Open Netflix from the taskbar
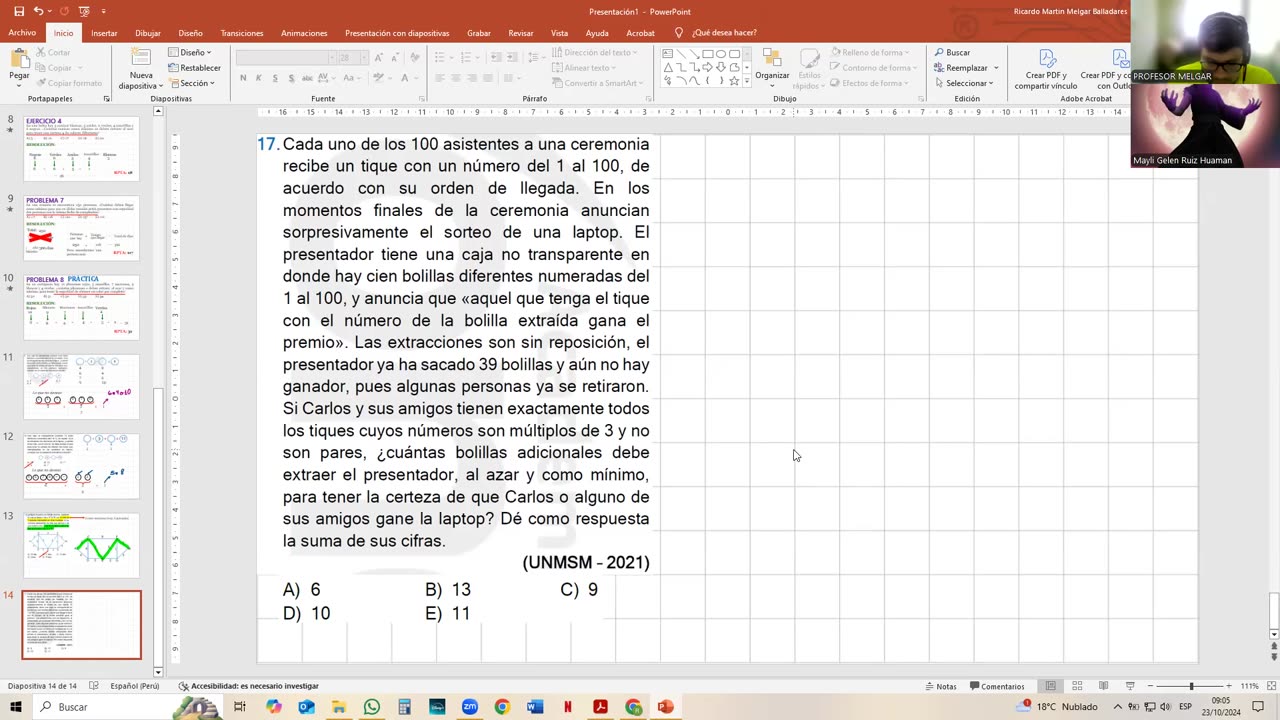1280x720 pixels. coord(568,707)
